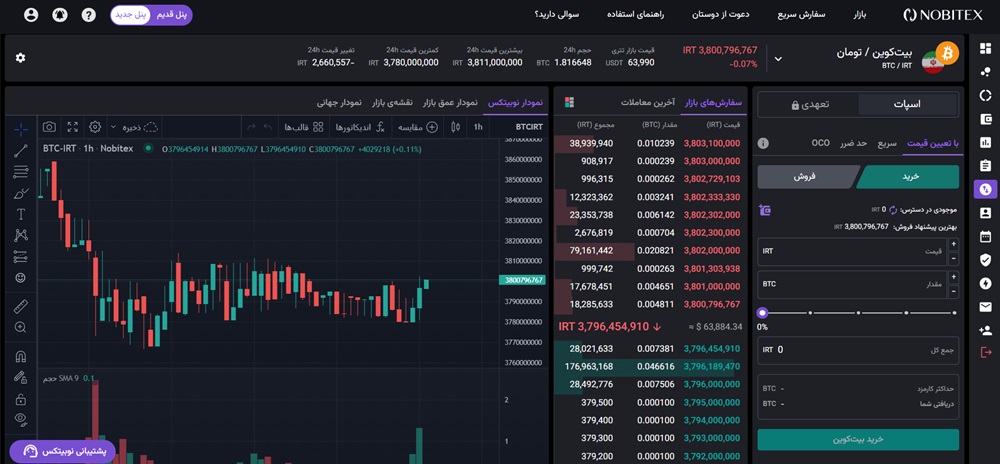Open the chart save layout dropdown
The height and width of the screenshot is (464, 1000).
click(x=114, y=127)
